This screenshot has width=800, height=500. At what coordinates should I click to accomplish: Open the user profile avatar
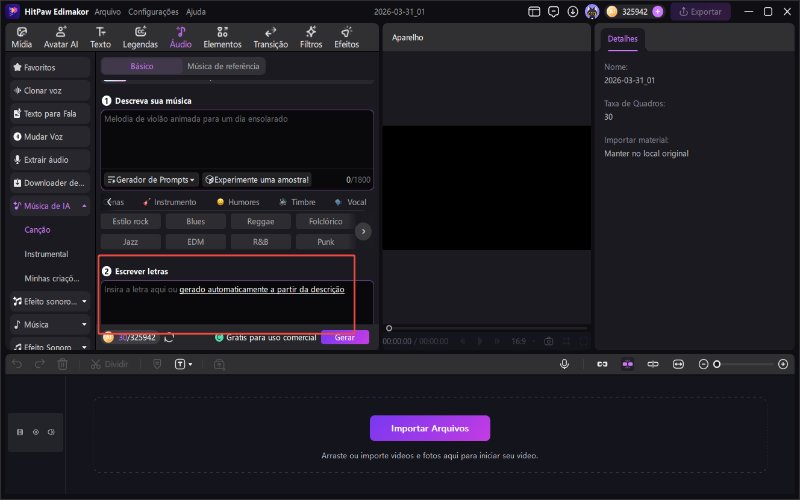point(592,12)
